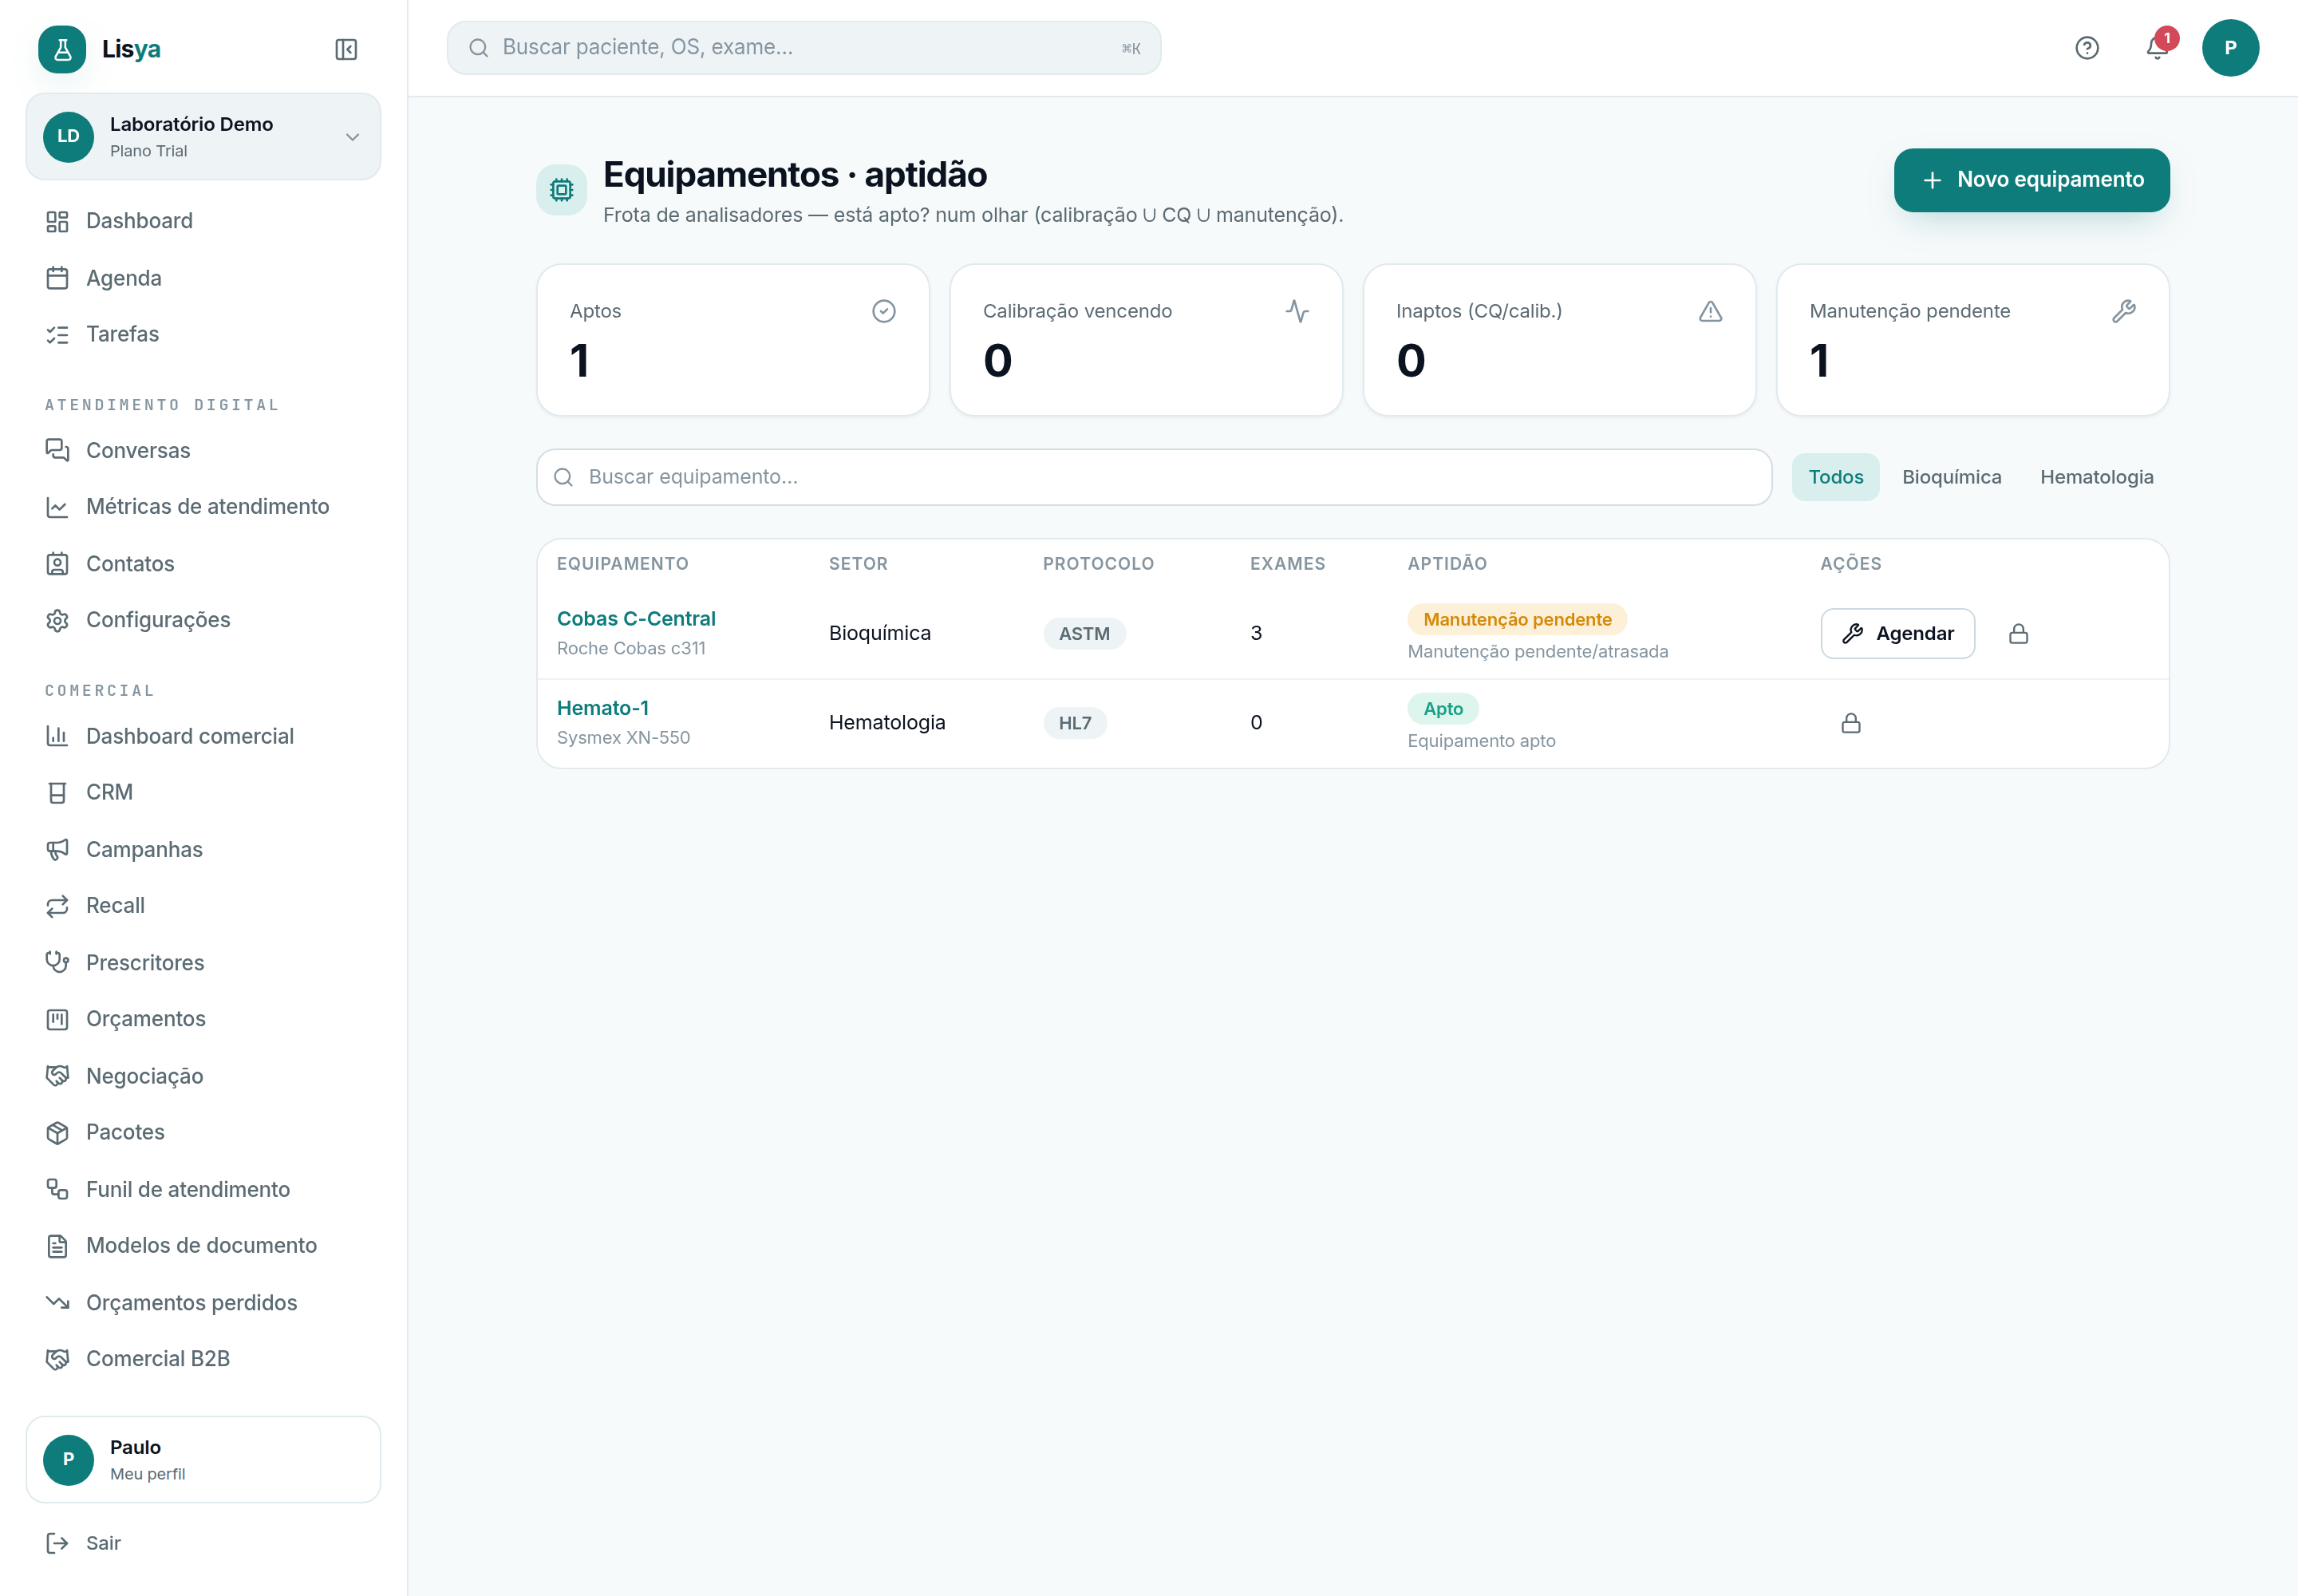Screen dimensions: 2298x1596
Task: Click the Prescritores stethoscope icon
Action: (x=57, y=963)
